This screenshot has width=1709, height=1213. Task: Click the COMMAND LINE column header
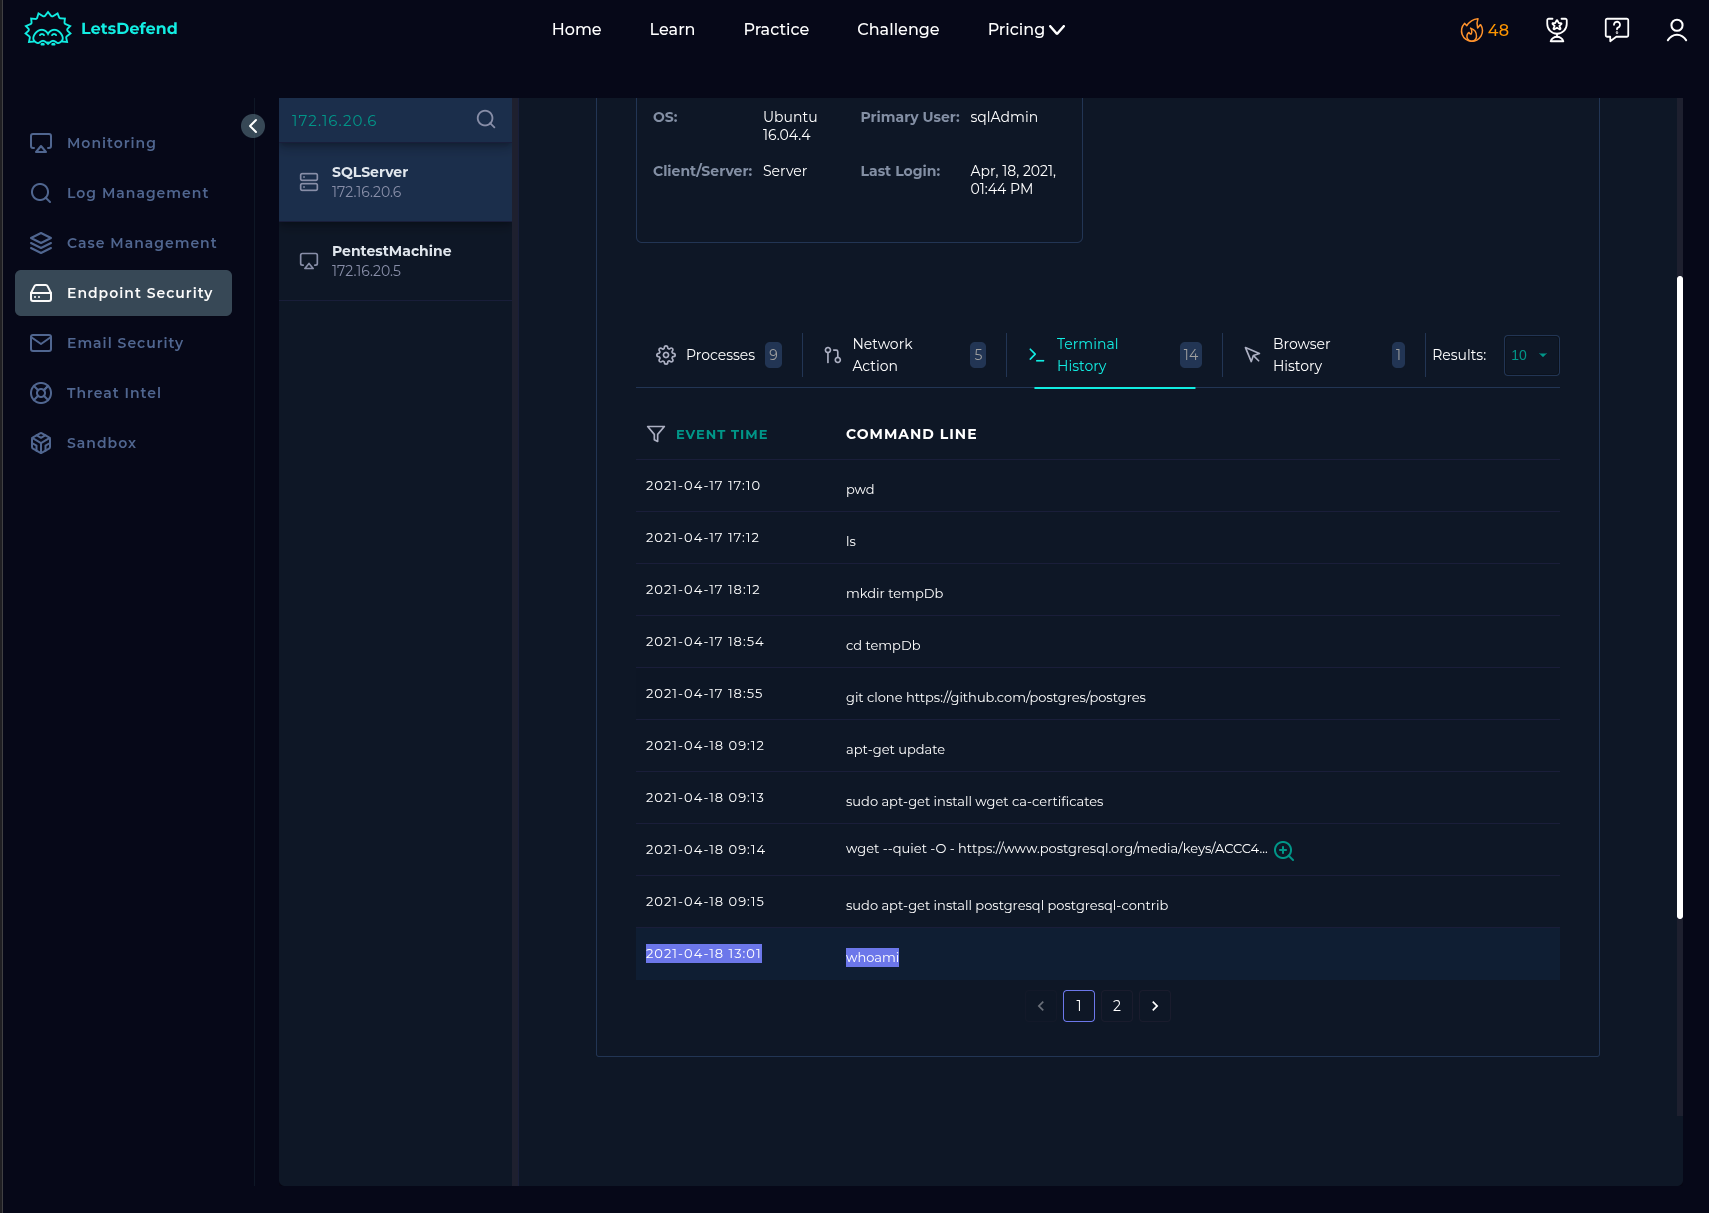[911, 434]
